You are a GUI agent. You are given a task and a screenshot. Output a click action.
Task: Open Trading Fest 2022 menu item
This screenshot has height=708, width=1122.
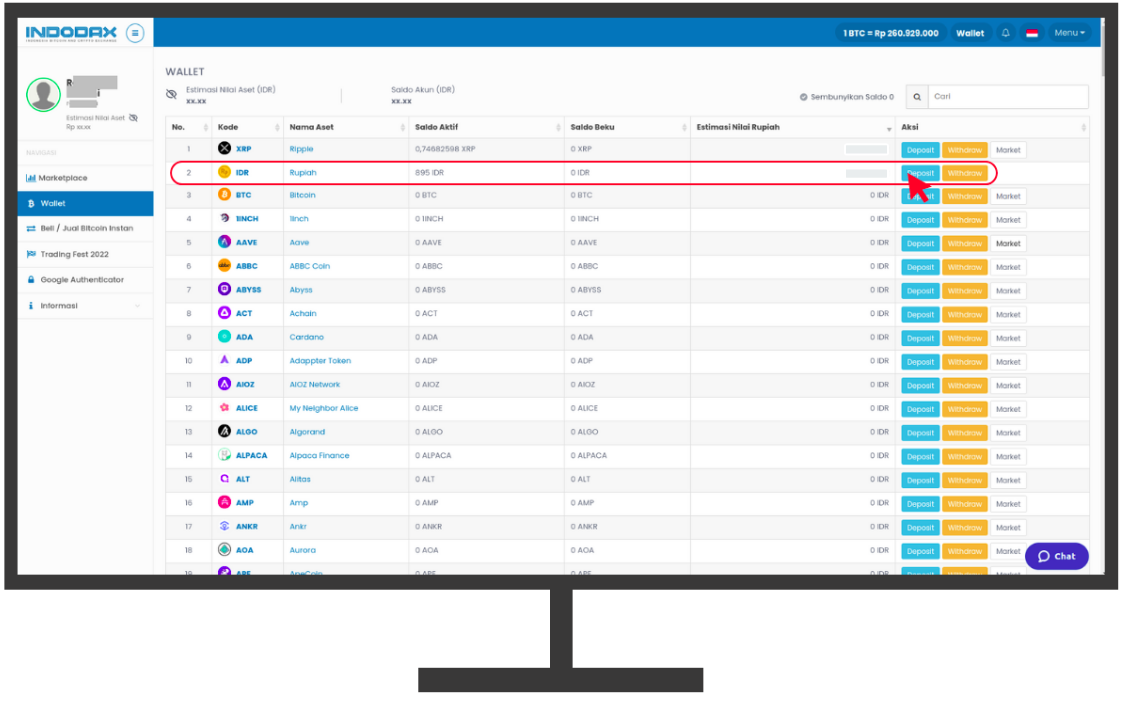85,254
